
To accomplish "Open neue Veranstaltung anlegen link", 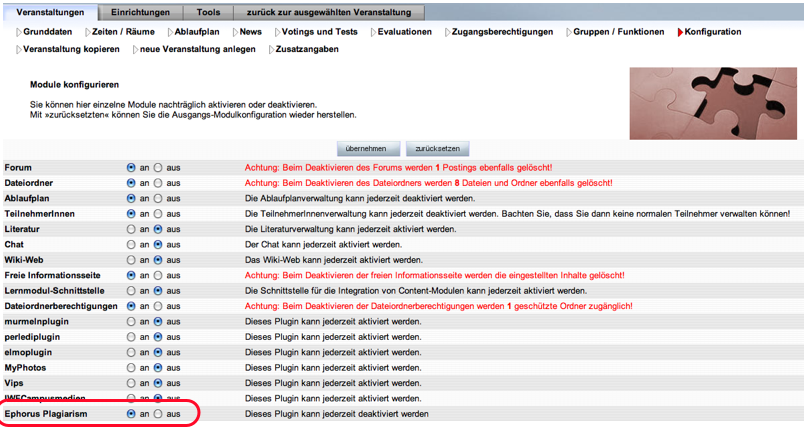I will coord(197,49).
